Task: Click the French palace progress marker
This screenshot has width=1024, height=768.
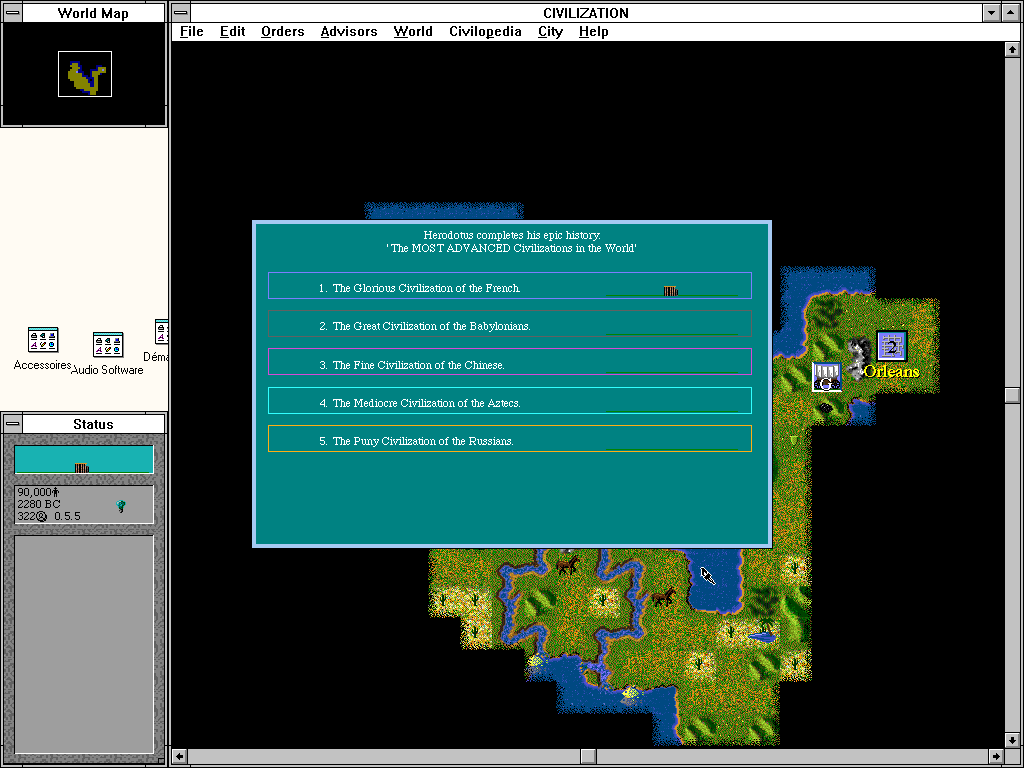Action: [x=671, y=291]
